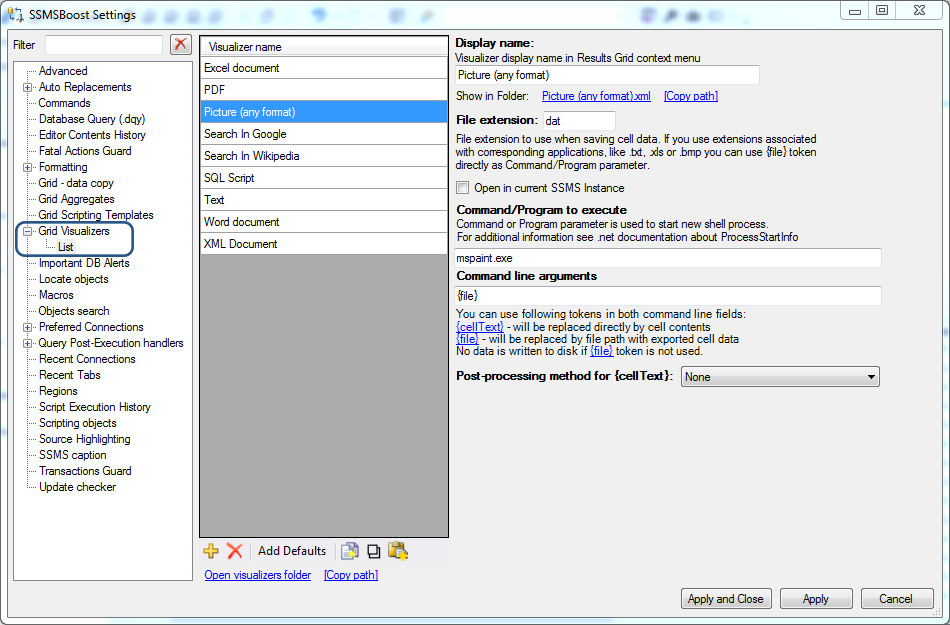Open Scripting objects settings
The height and width of the screenshot is (625, 950).
pos(78,423)
